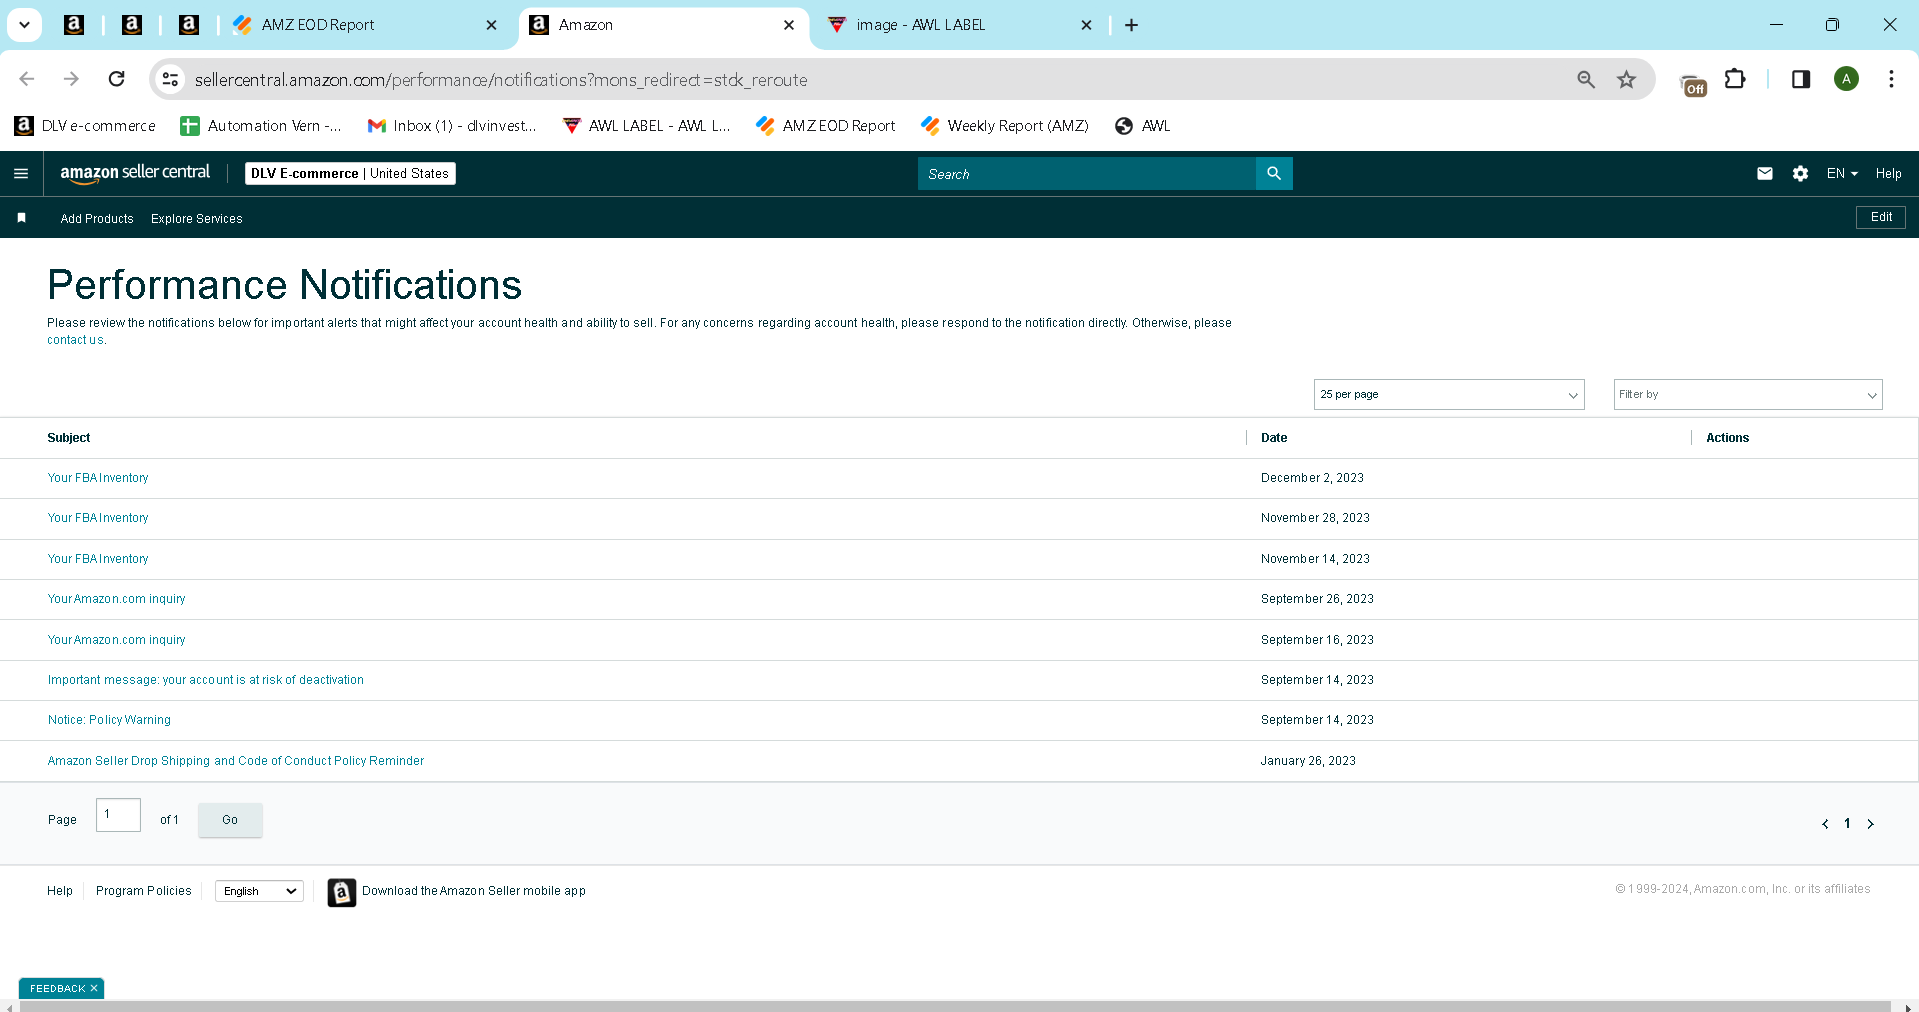Viewport: 1919px width, 1012px height.
Task: Open Help in the top header
Action: 1888,174
